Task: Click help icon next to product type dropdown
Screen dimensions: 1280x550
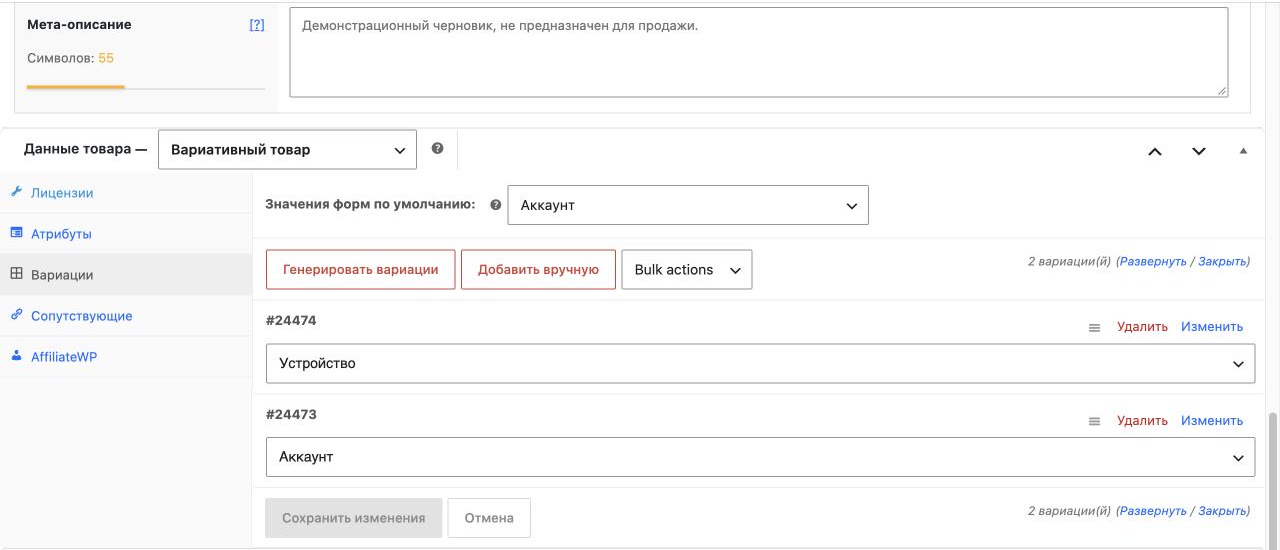Action: pyautogui.click(x=437, y=148)
